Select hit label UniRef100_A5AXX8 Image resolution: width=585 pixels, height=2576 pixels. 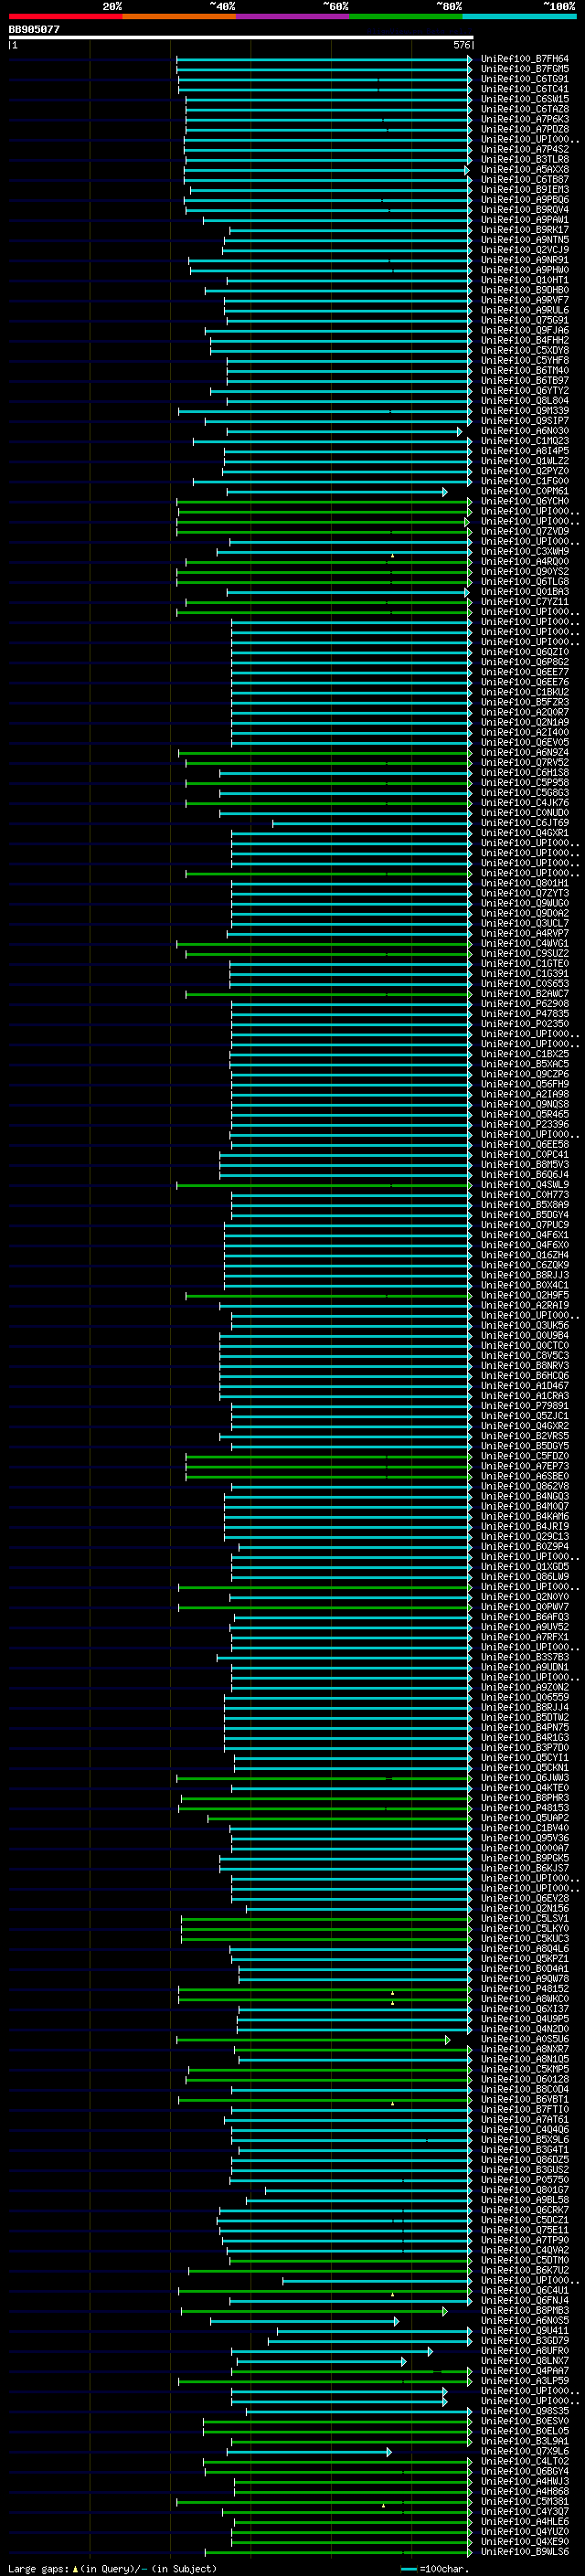click(x=525, y=169)
